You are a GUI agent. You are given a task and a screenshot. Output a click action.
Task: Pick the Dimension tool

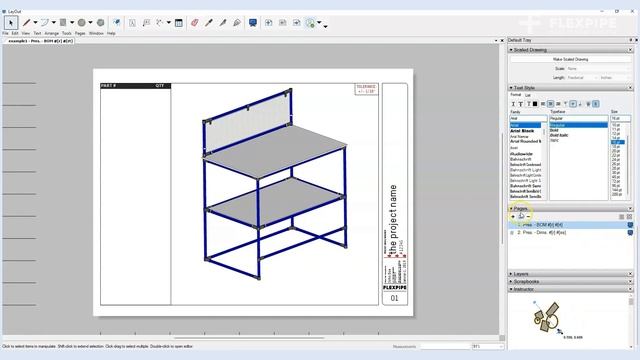(x=160, y=23)
